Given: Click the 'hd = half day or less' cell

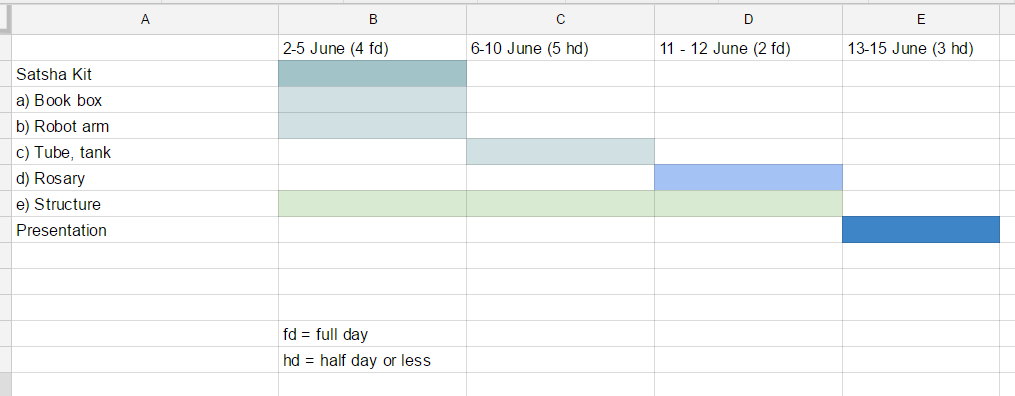Looking at the screenshot, I should point(373,360).
